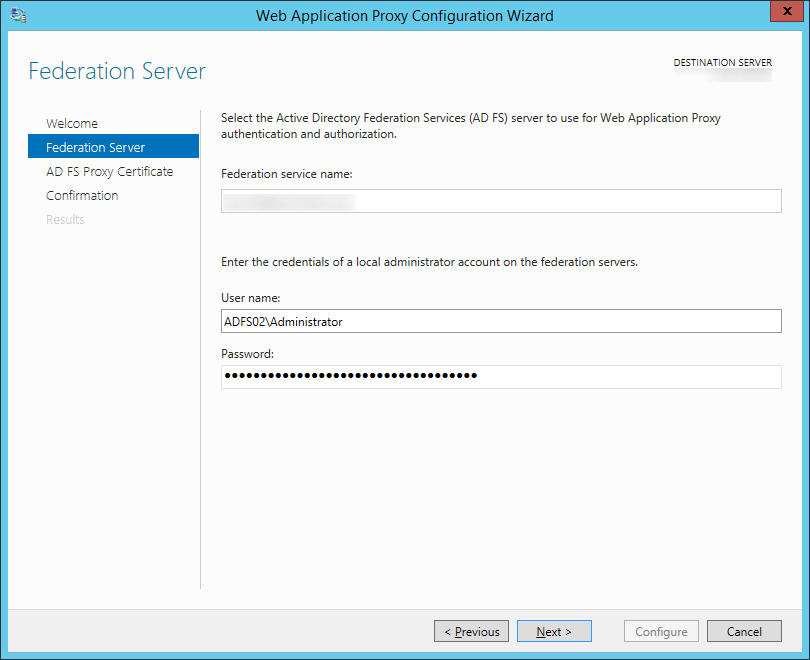Image resolution: width=810 pixels, height=660 pixels.
Task: Open the AD FS Proxy Certificate step
Action: pos(110,171)
